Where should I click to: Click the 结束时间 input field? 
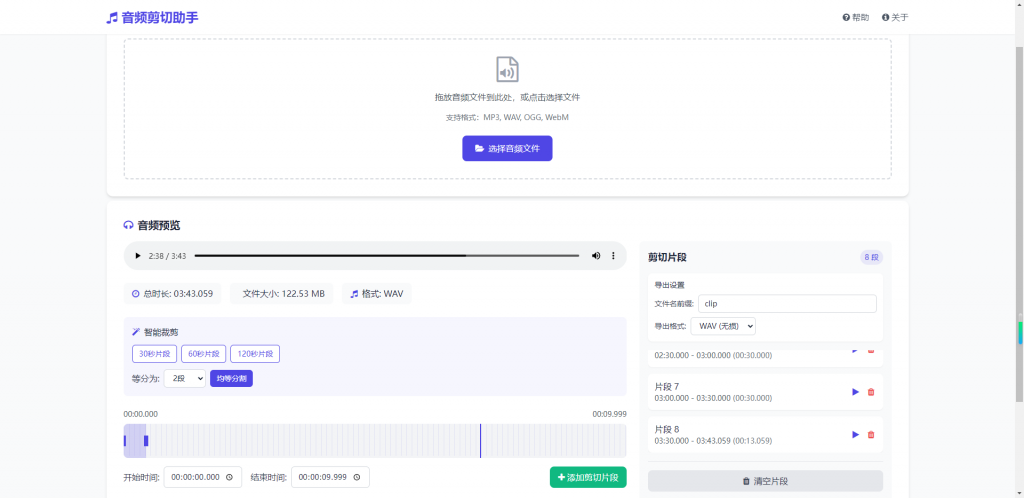pyautogui.click(x=330, y=477)
